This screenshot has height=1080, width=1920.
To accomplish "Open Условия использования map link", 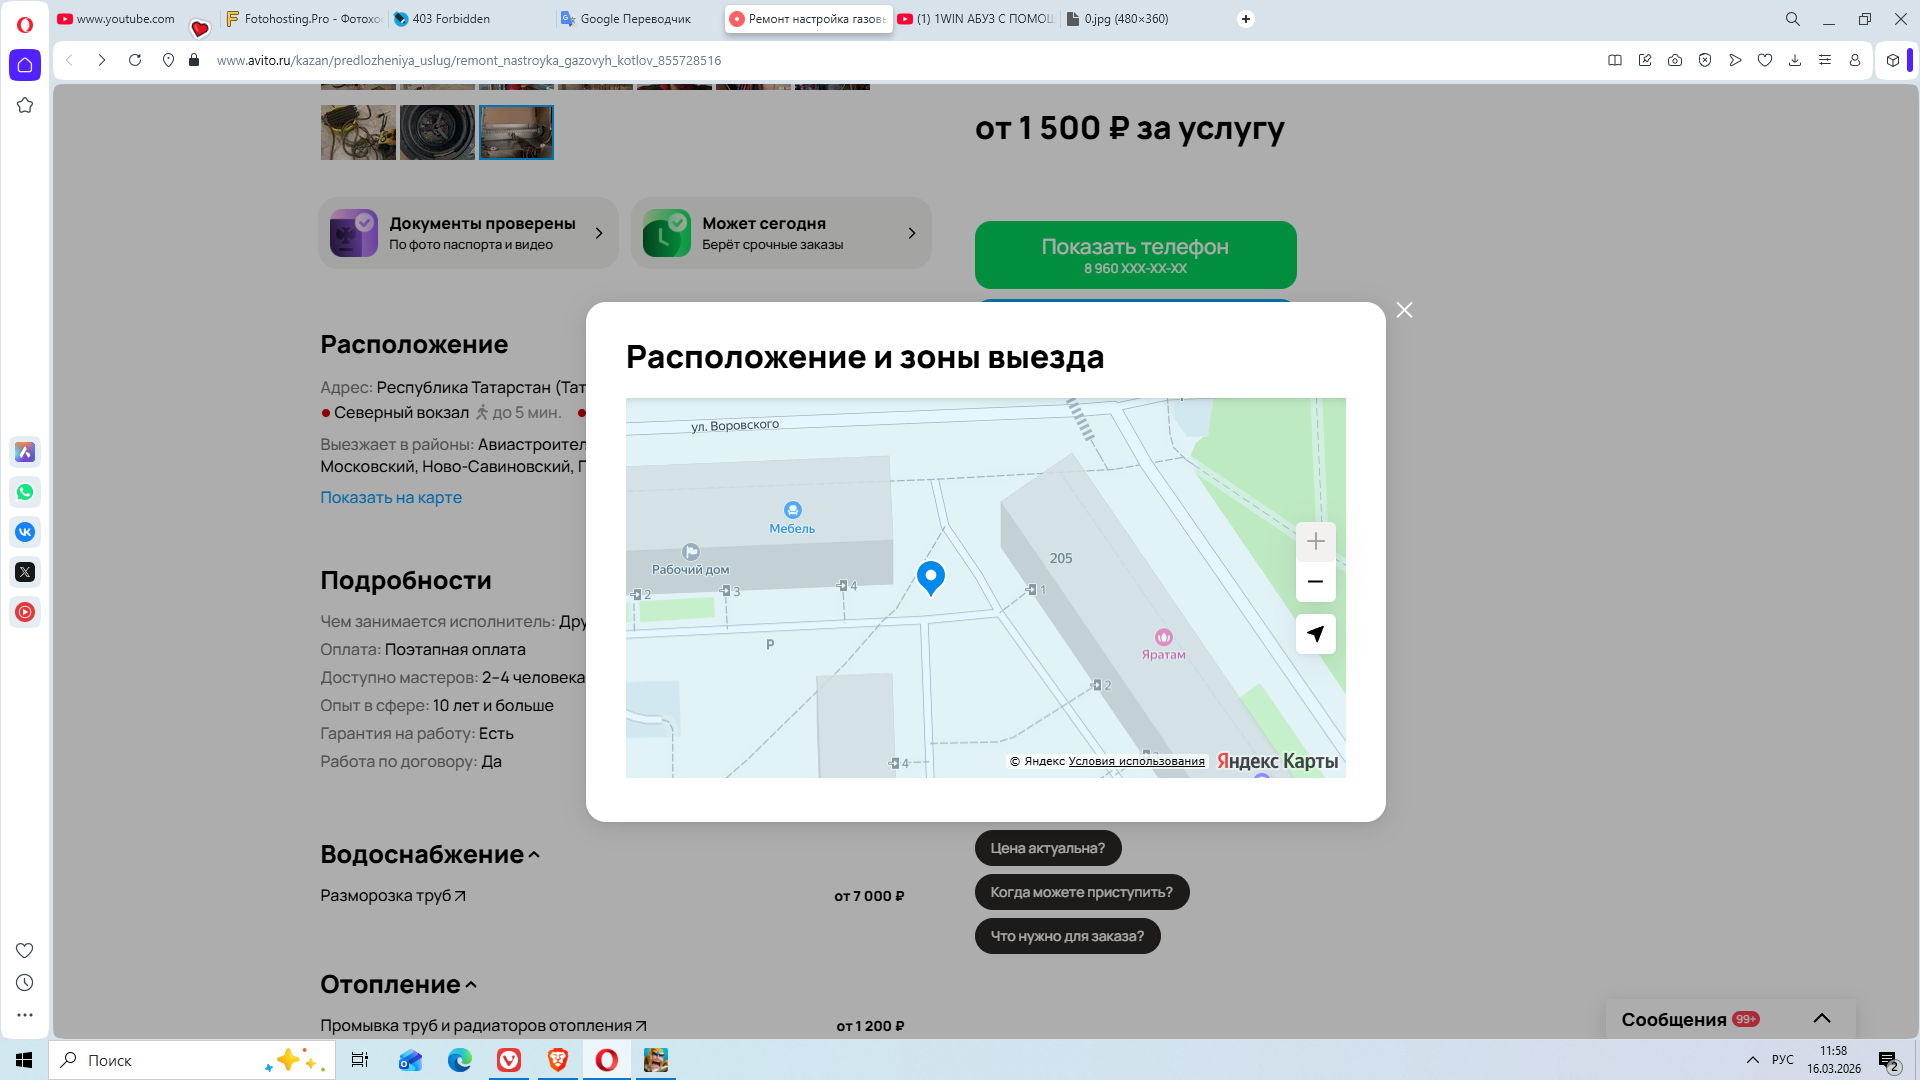I will pos(1136,761).
